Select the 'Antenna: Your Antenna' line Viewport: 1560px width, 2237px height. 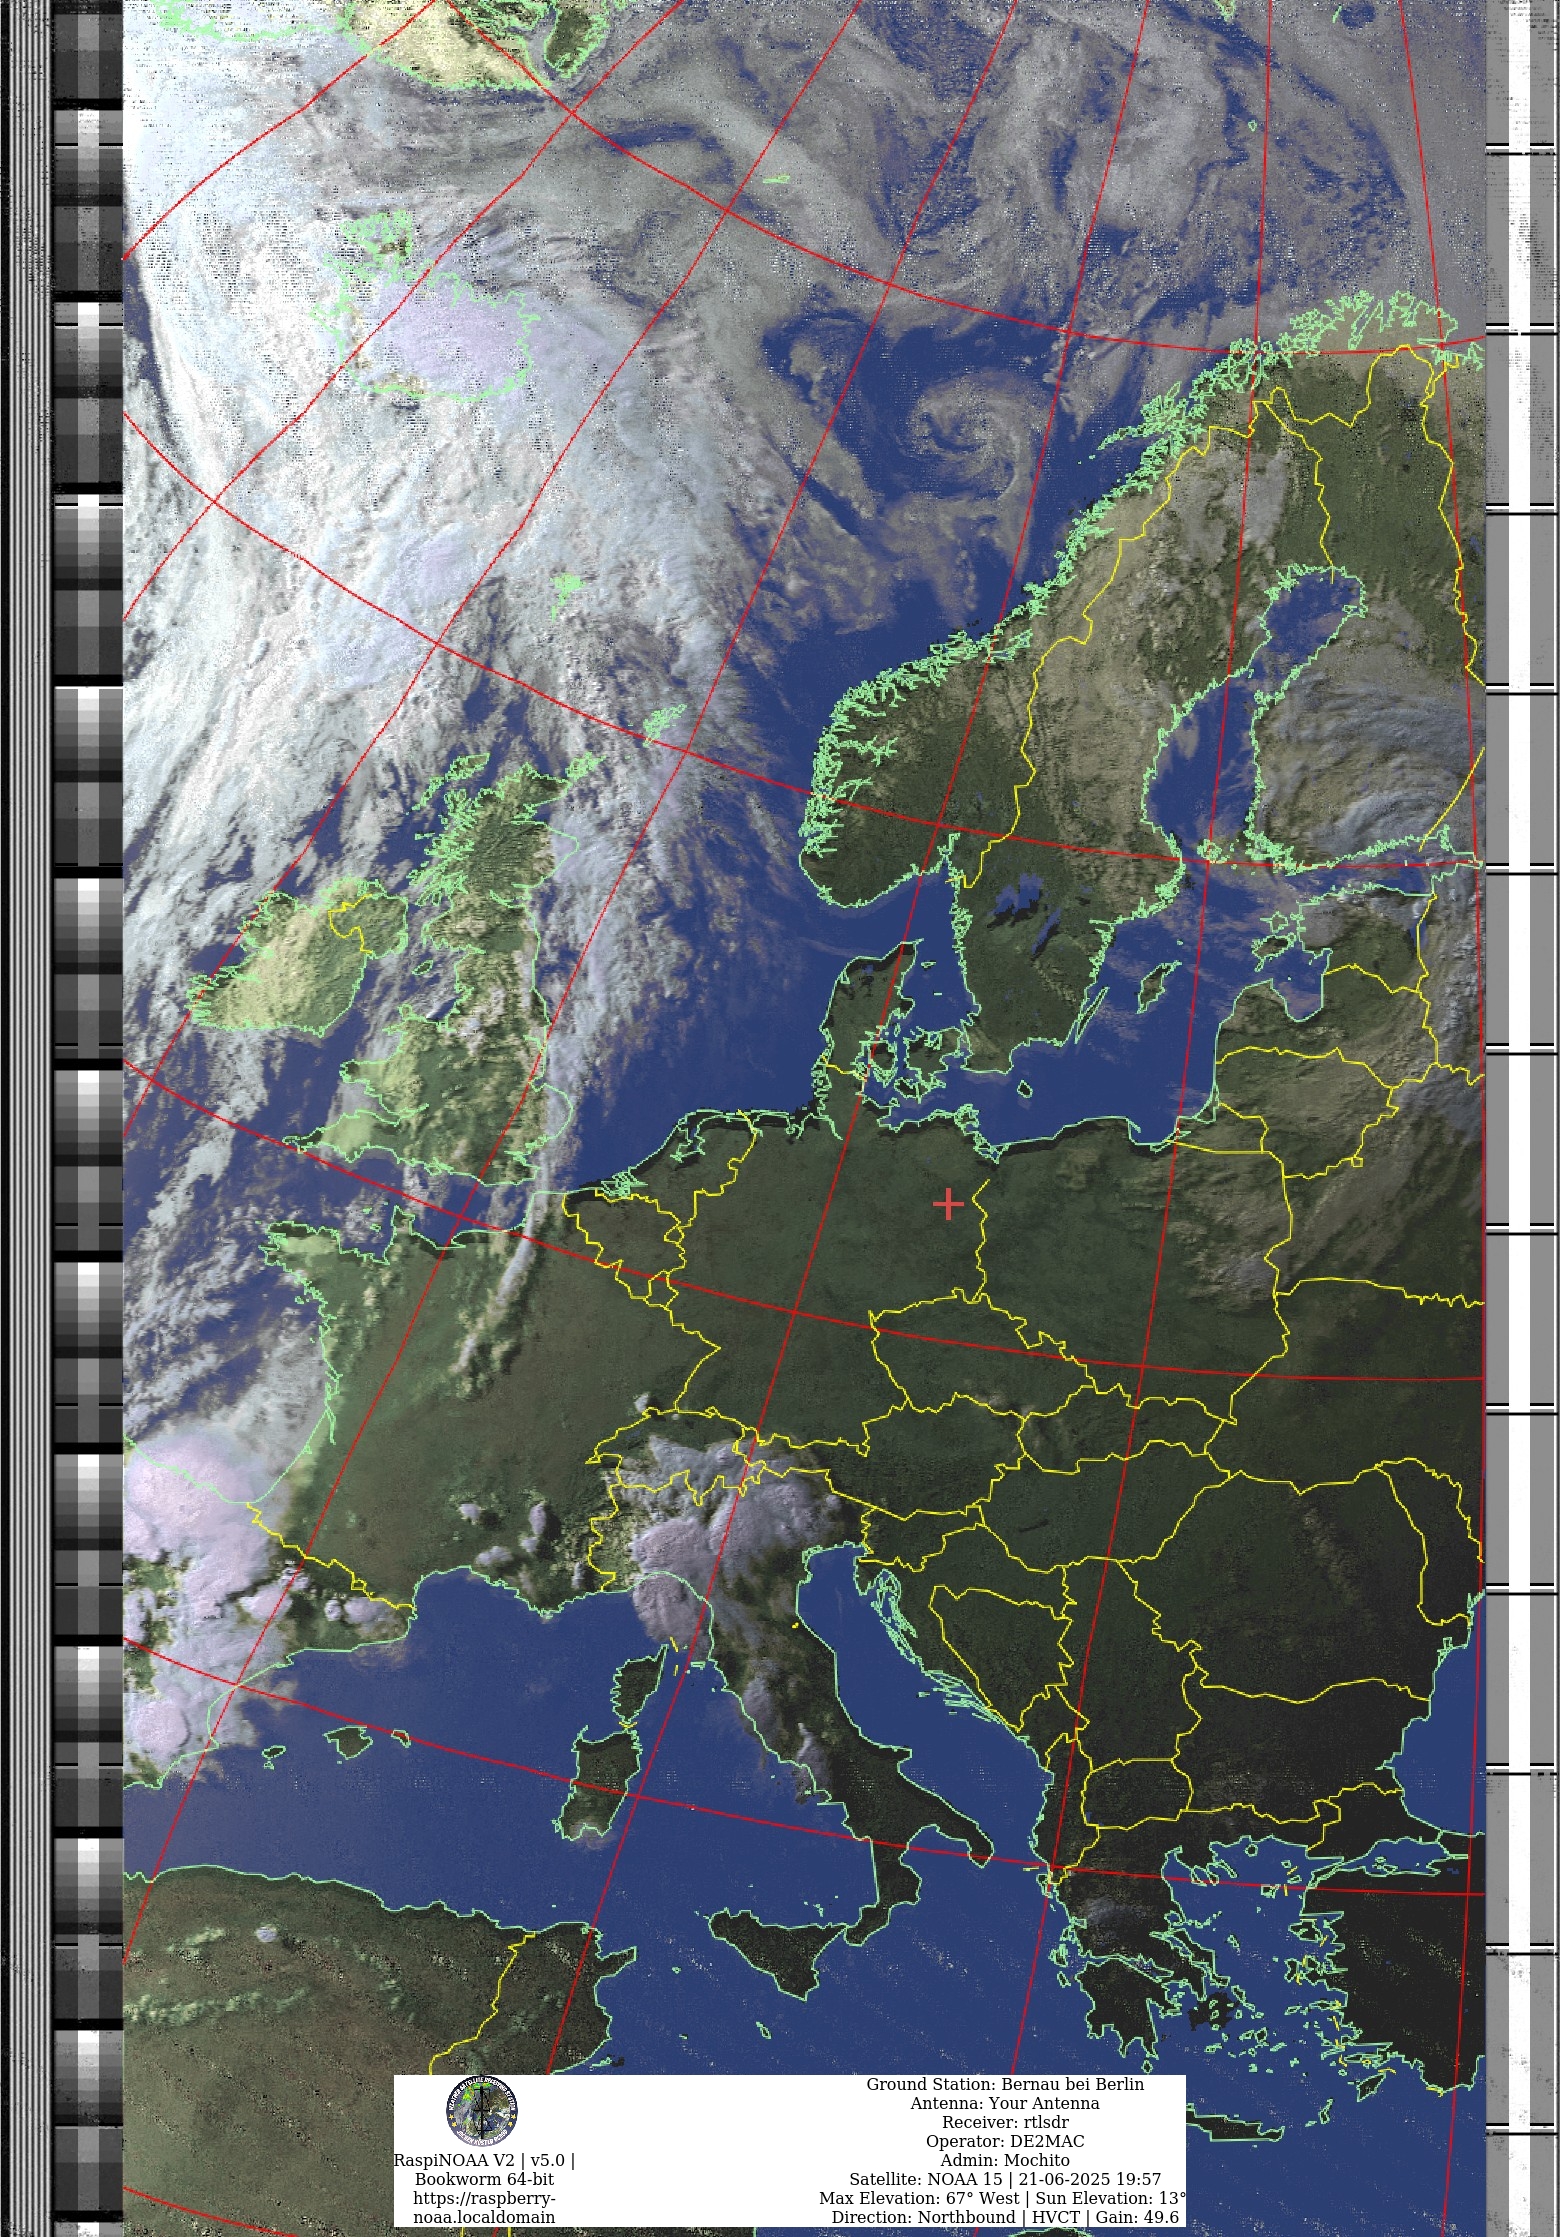1005,2103
